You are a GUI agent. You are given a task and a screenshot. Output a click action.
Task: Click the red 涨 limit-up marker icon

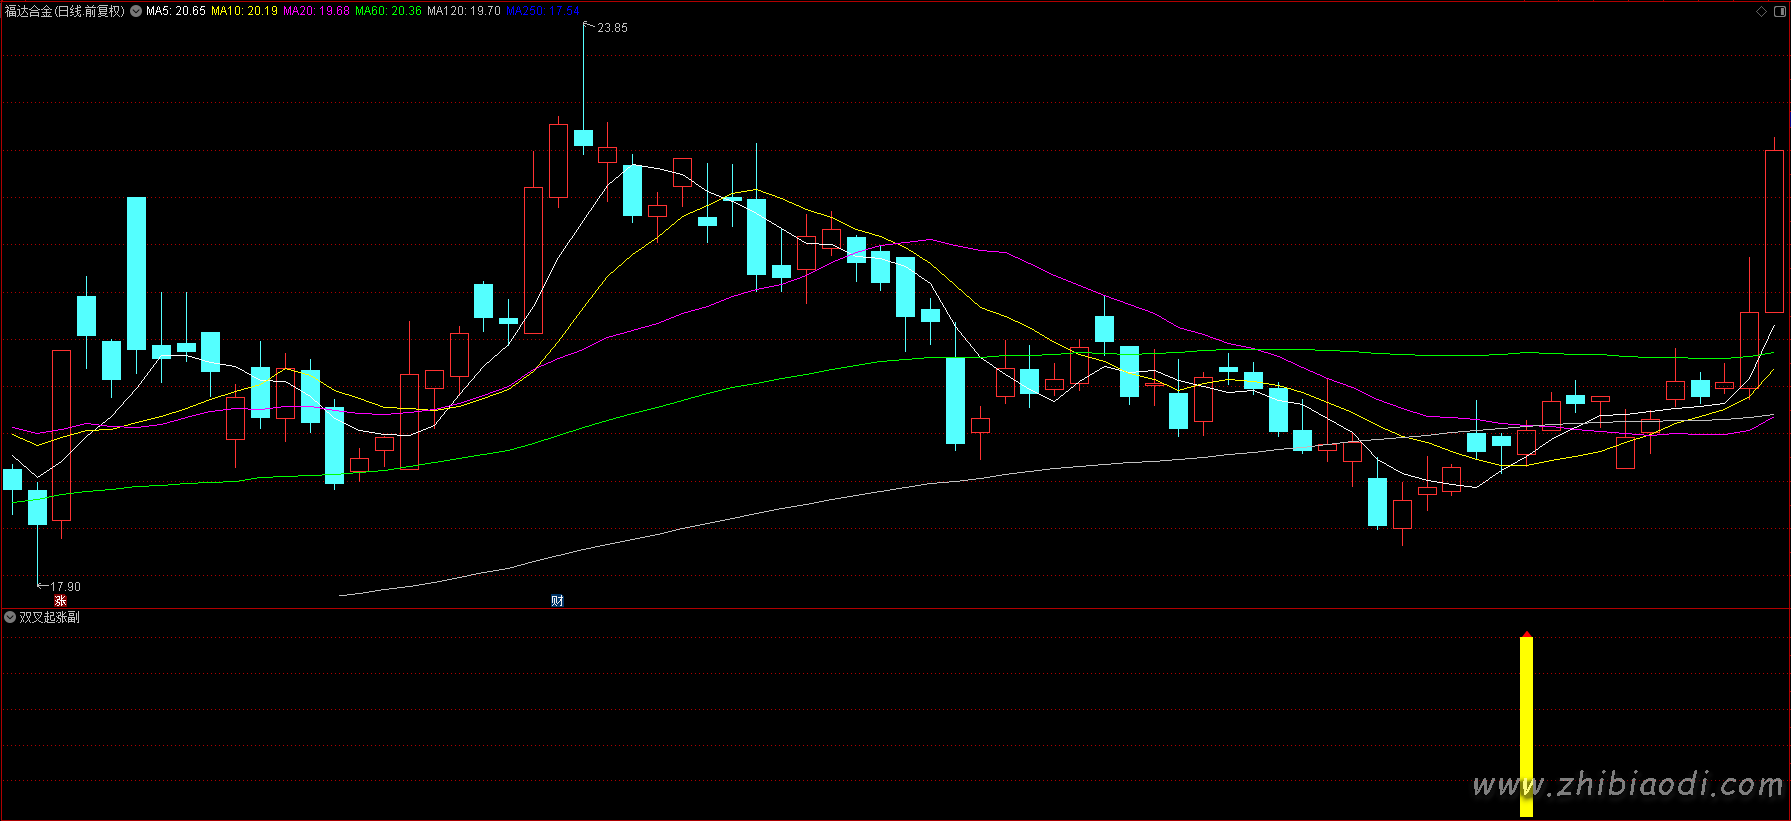click(61, 601)
